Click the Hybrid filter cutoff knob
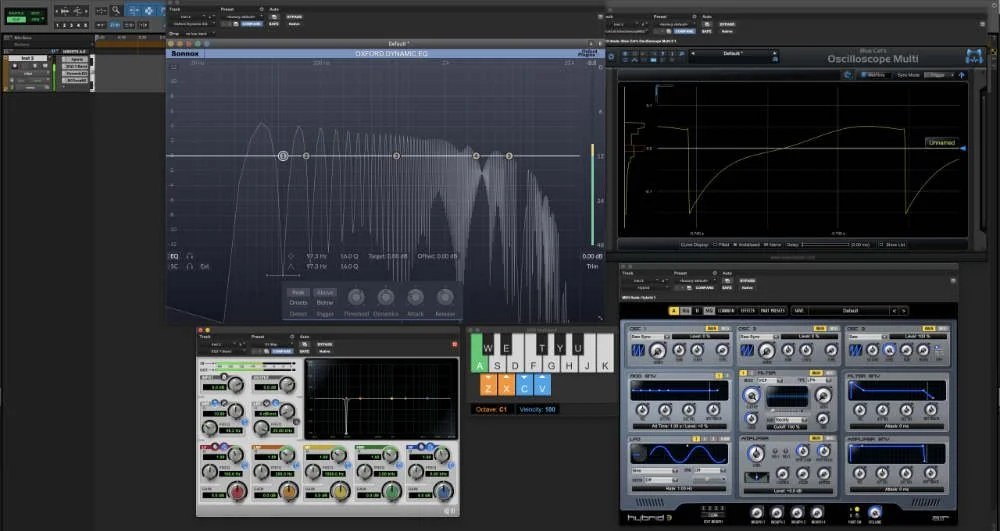 pos(751,395)
